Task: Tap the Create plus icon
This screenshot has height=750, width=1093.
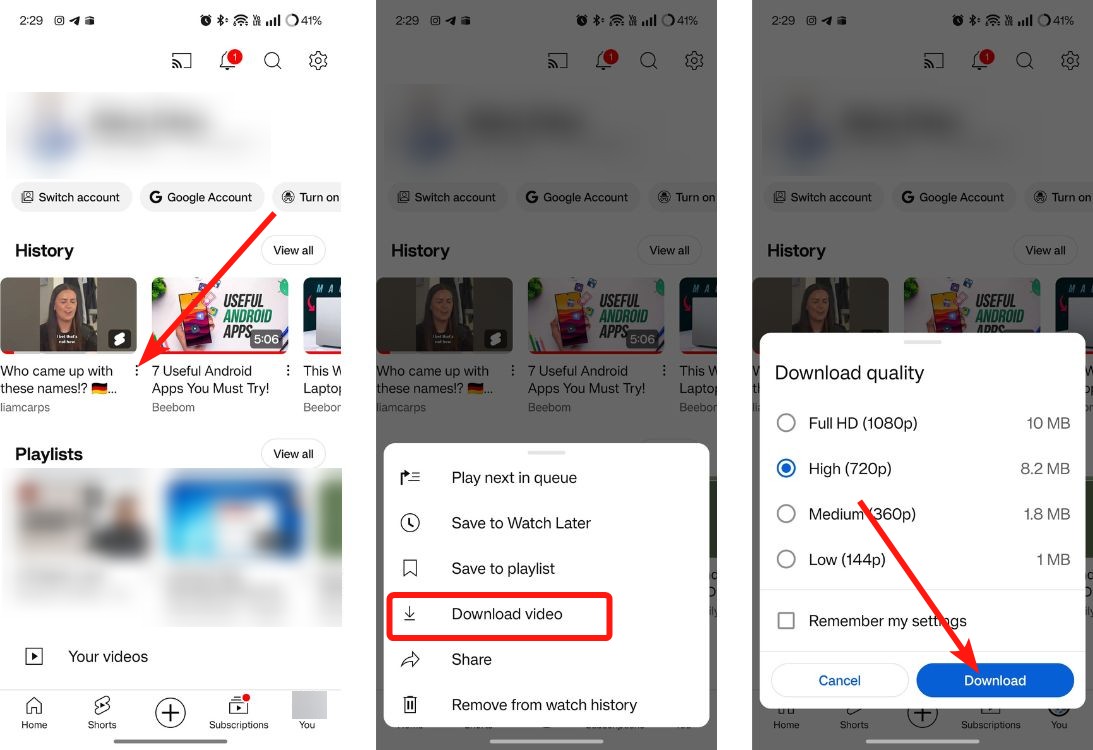Action: pyautogui.click(x=170, y=713)
